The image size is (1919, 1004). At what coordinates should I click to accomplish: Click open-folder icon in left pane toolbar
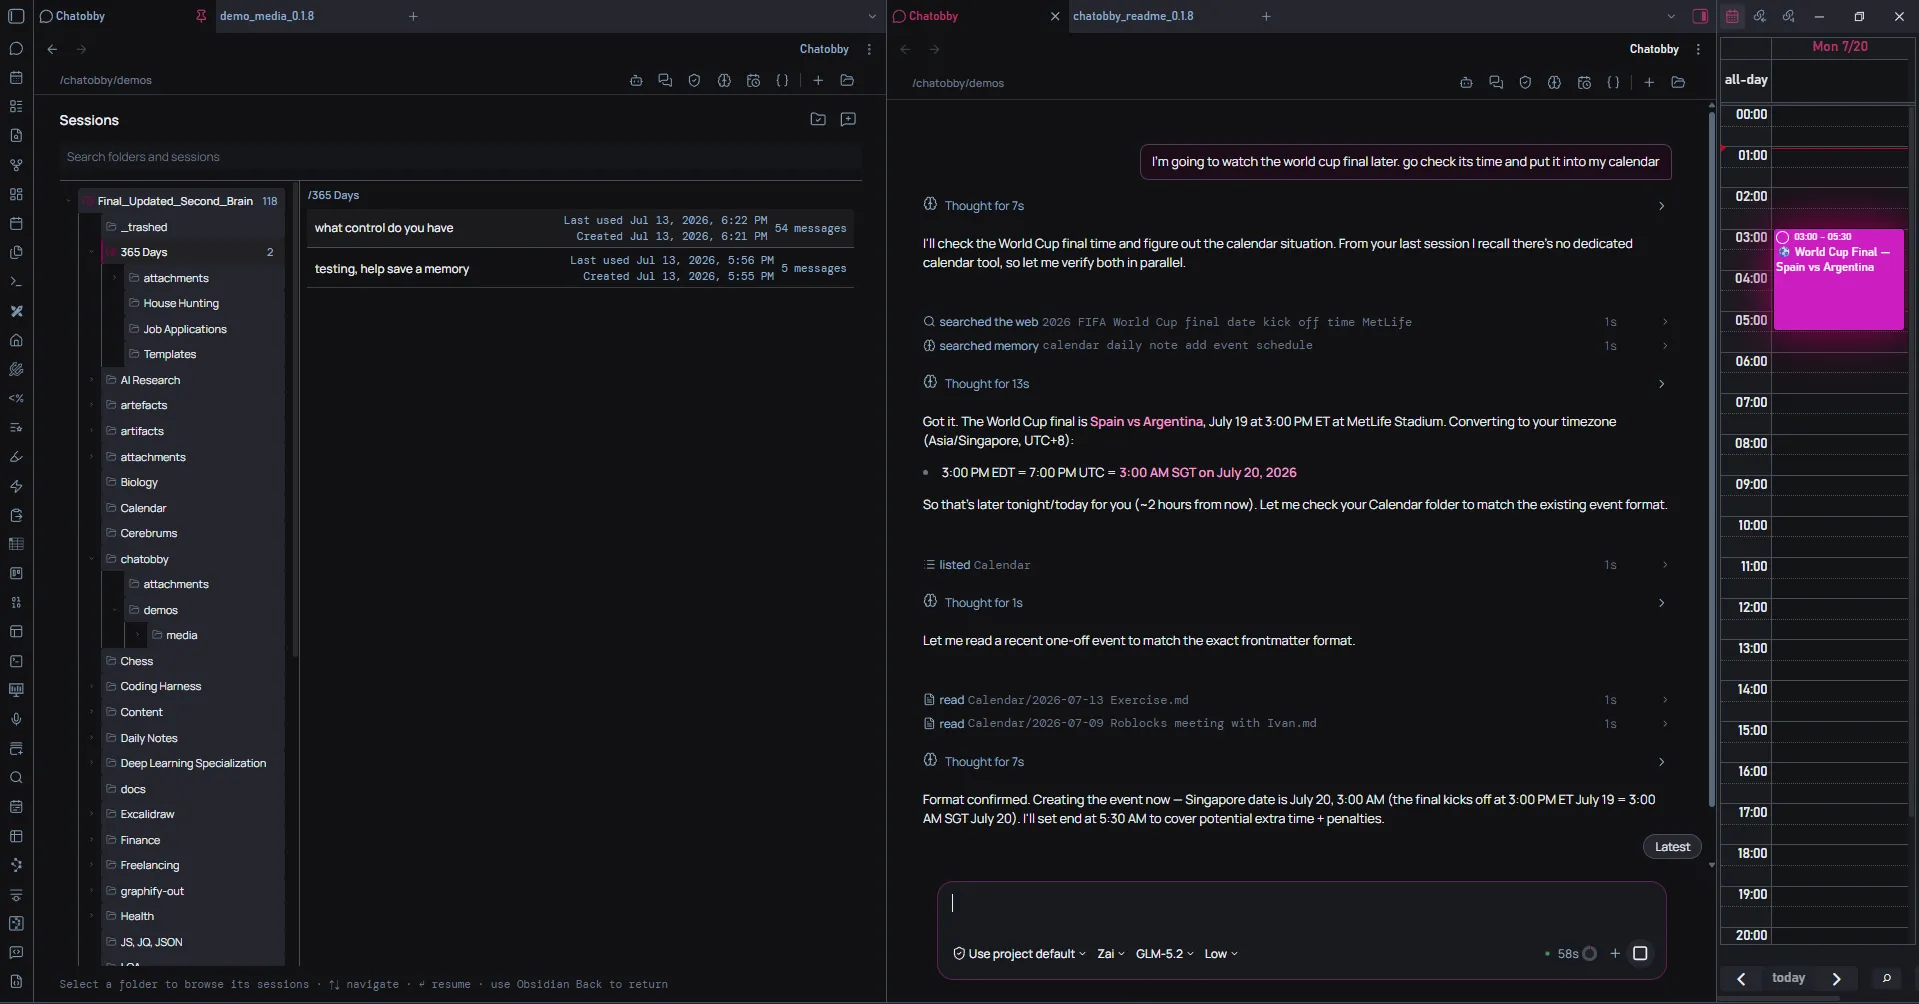pyautogui.click(x=847, y=80)
